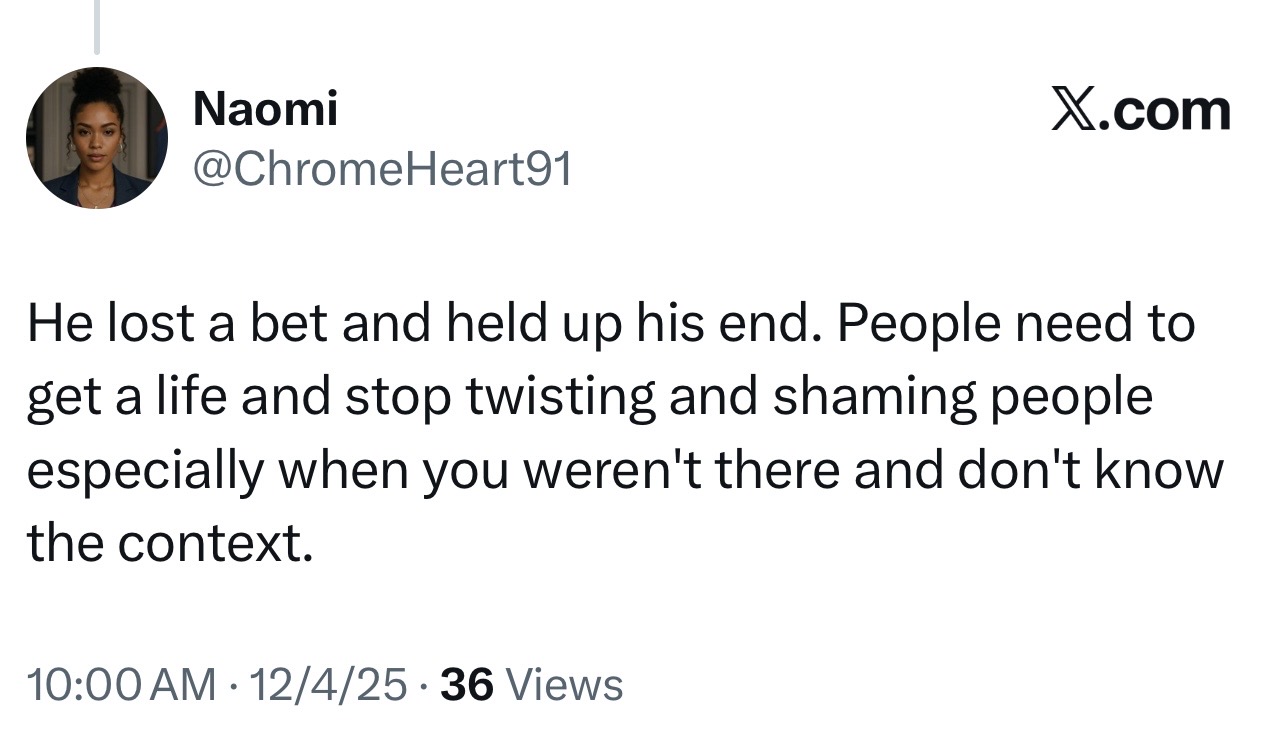
Task: Click the 10:00 AM timestamp
Action: point(121,685)
